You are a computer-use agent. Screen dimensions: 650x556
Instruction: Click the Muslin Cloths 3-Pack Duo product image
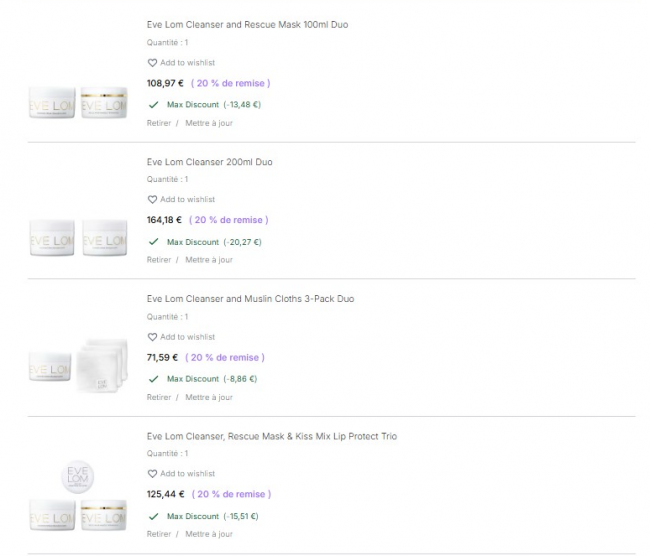coord(79,360)
